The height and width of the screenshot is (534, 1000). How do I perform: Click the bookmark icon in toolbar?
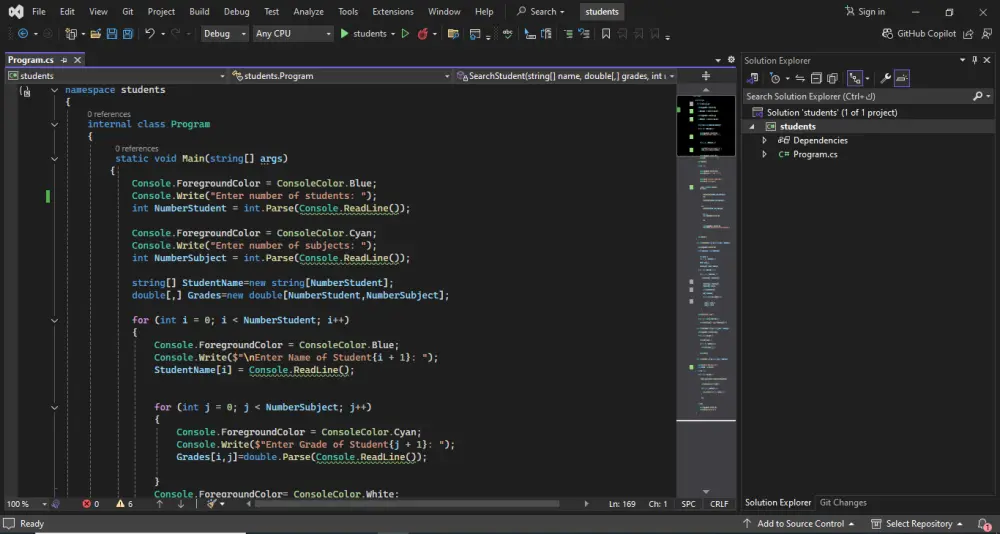[606, 34]
